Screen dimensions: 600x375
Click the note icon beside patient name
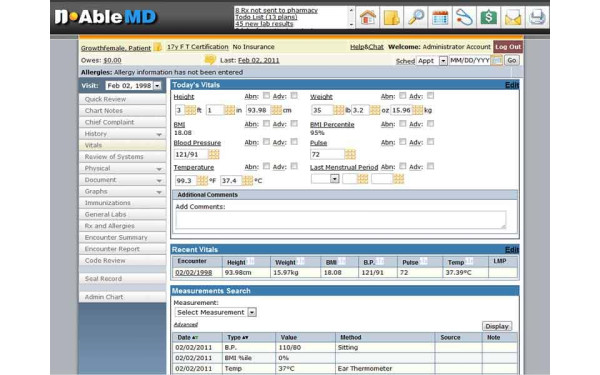click(x=158, y=47)
